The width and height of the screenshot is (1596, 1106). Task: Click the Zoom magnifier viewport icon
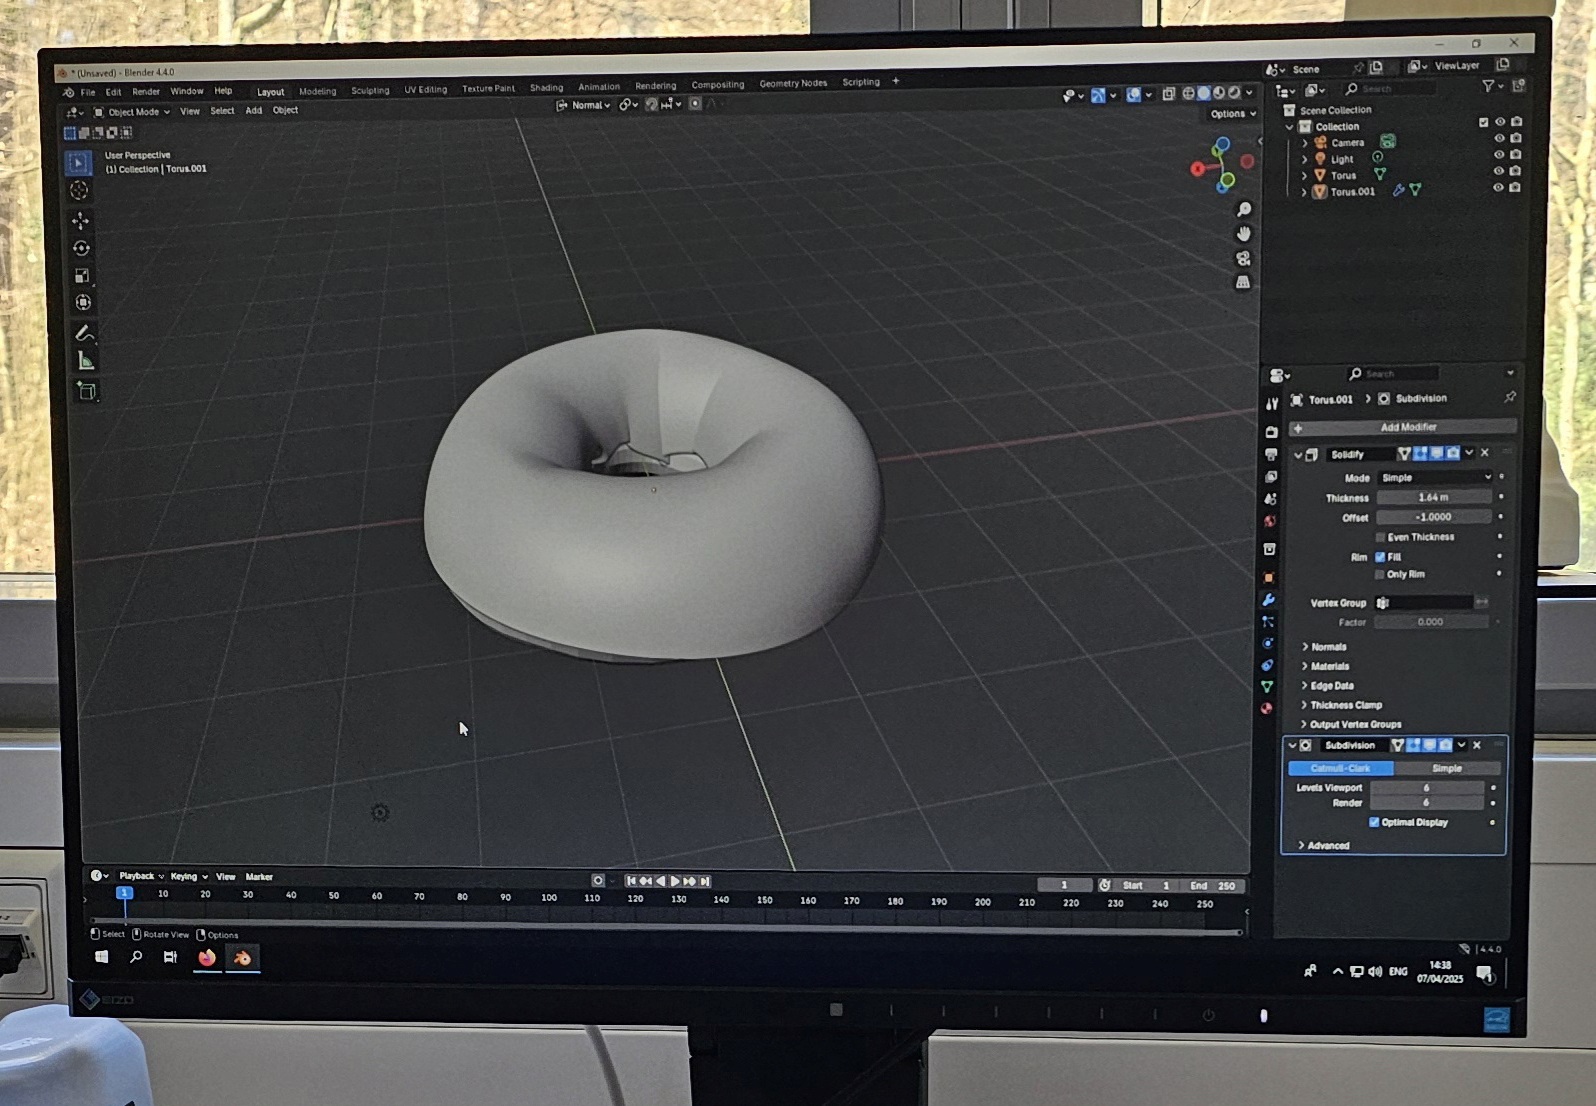point(1244,209)
